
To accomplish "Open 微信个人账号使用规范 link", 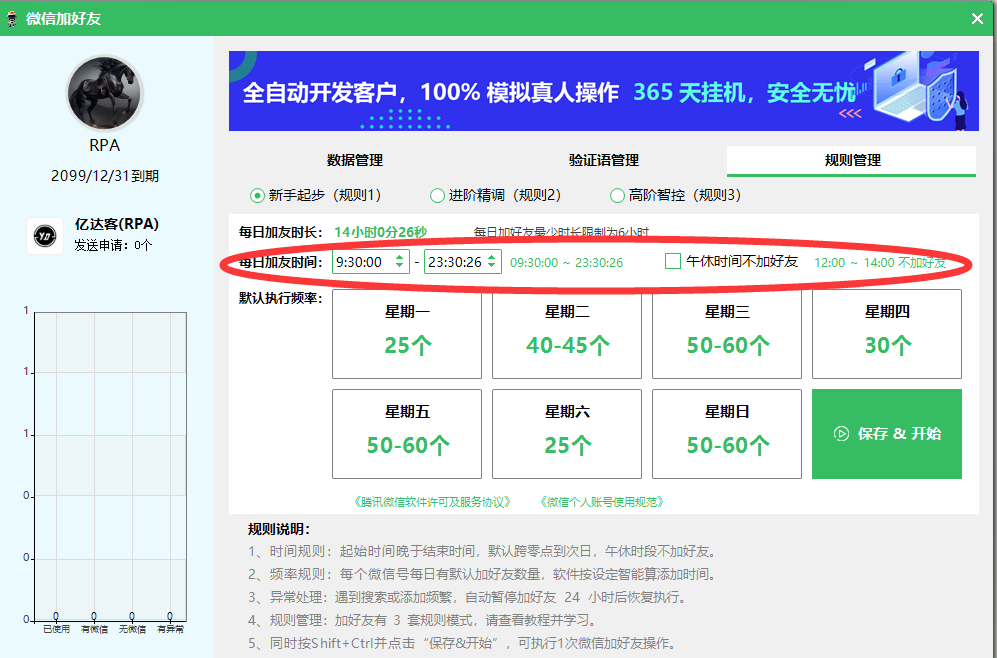I will pyautogui.click(x=602, y=502).
